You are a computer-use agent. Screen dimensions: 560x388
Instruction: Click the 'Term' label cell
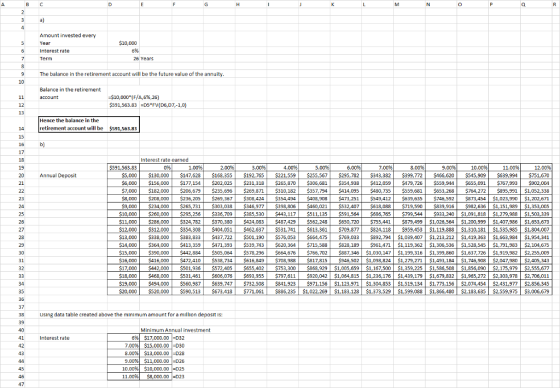click(45, 59)
